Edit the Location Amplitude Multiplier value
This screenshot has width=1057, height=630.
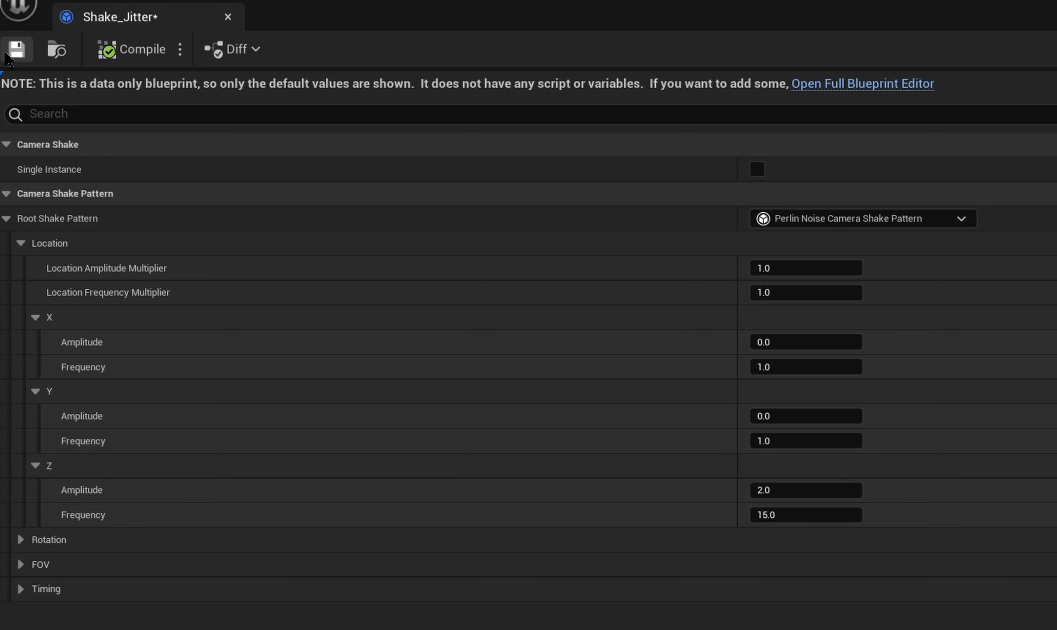[806, 268]
